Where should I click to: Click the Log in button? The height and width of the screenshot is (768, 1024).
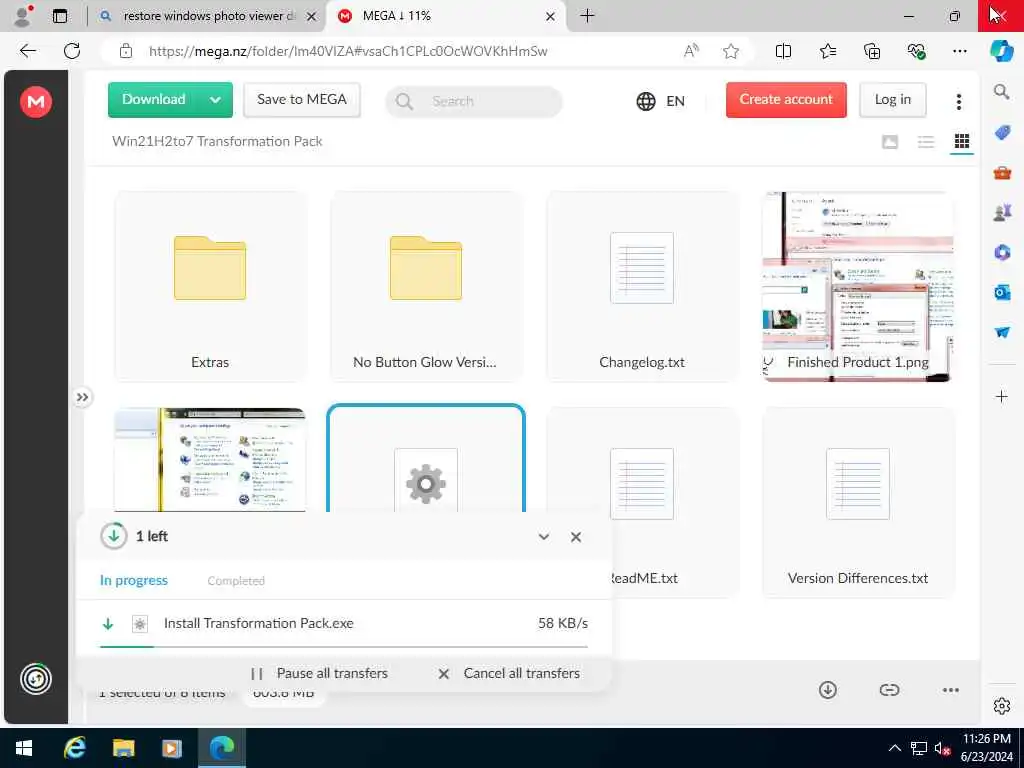(893, 99)
